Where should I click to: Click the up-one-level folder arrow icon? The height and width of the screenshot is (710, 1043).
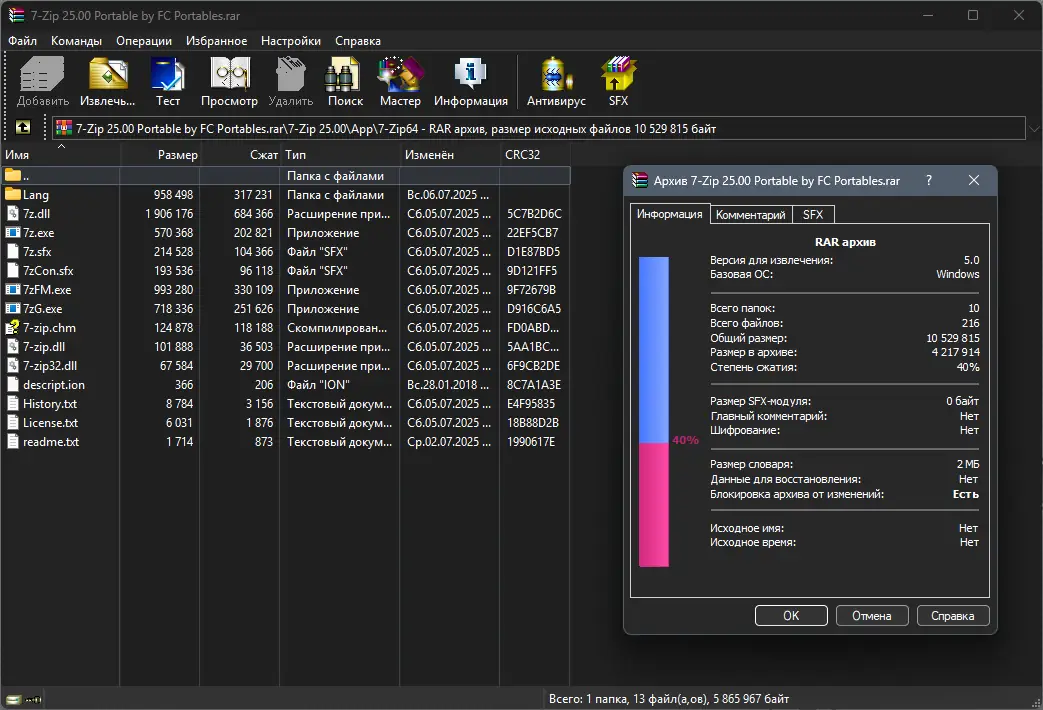click(22, 128)
